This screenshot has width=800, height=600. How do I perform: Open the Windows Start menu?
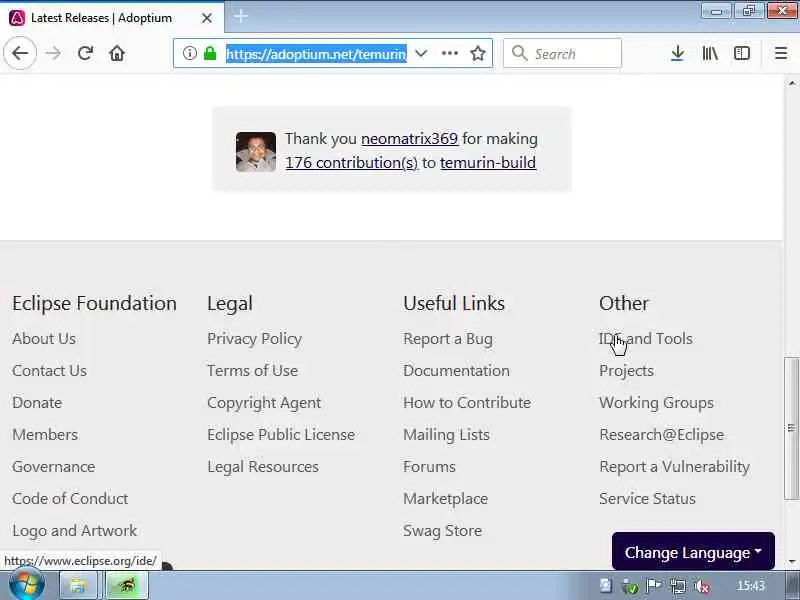(26, 585)
